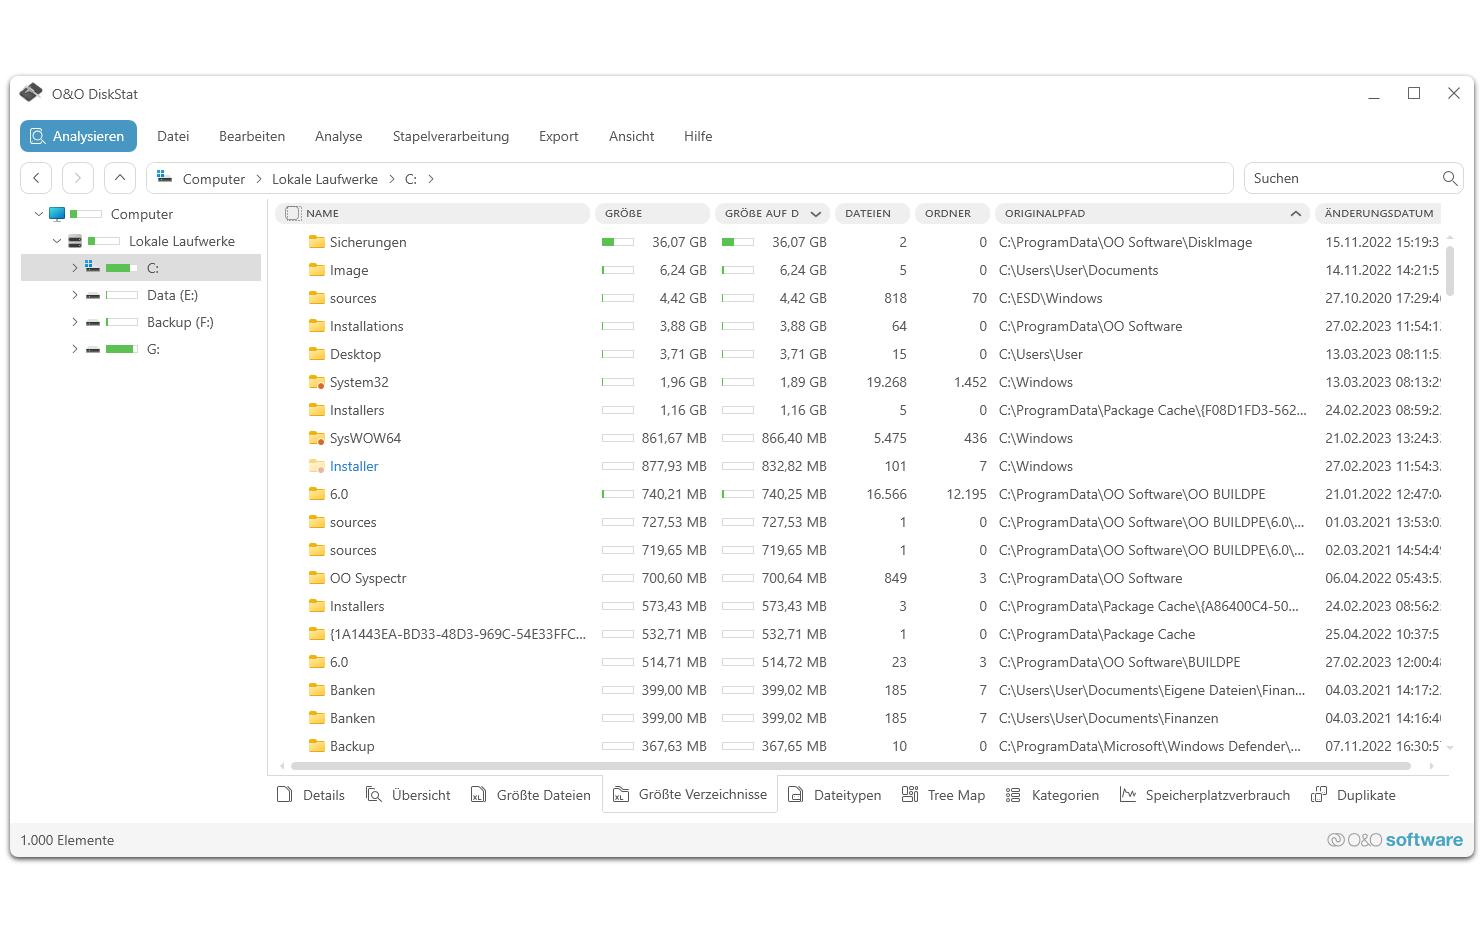Click the Lokale Laufwerke breadcrumb

click(325, 179)
